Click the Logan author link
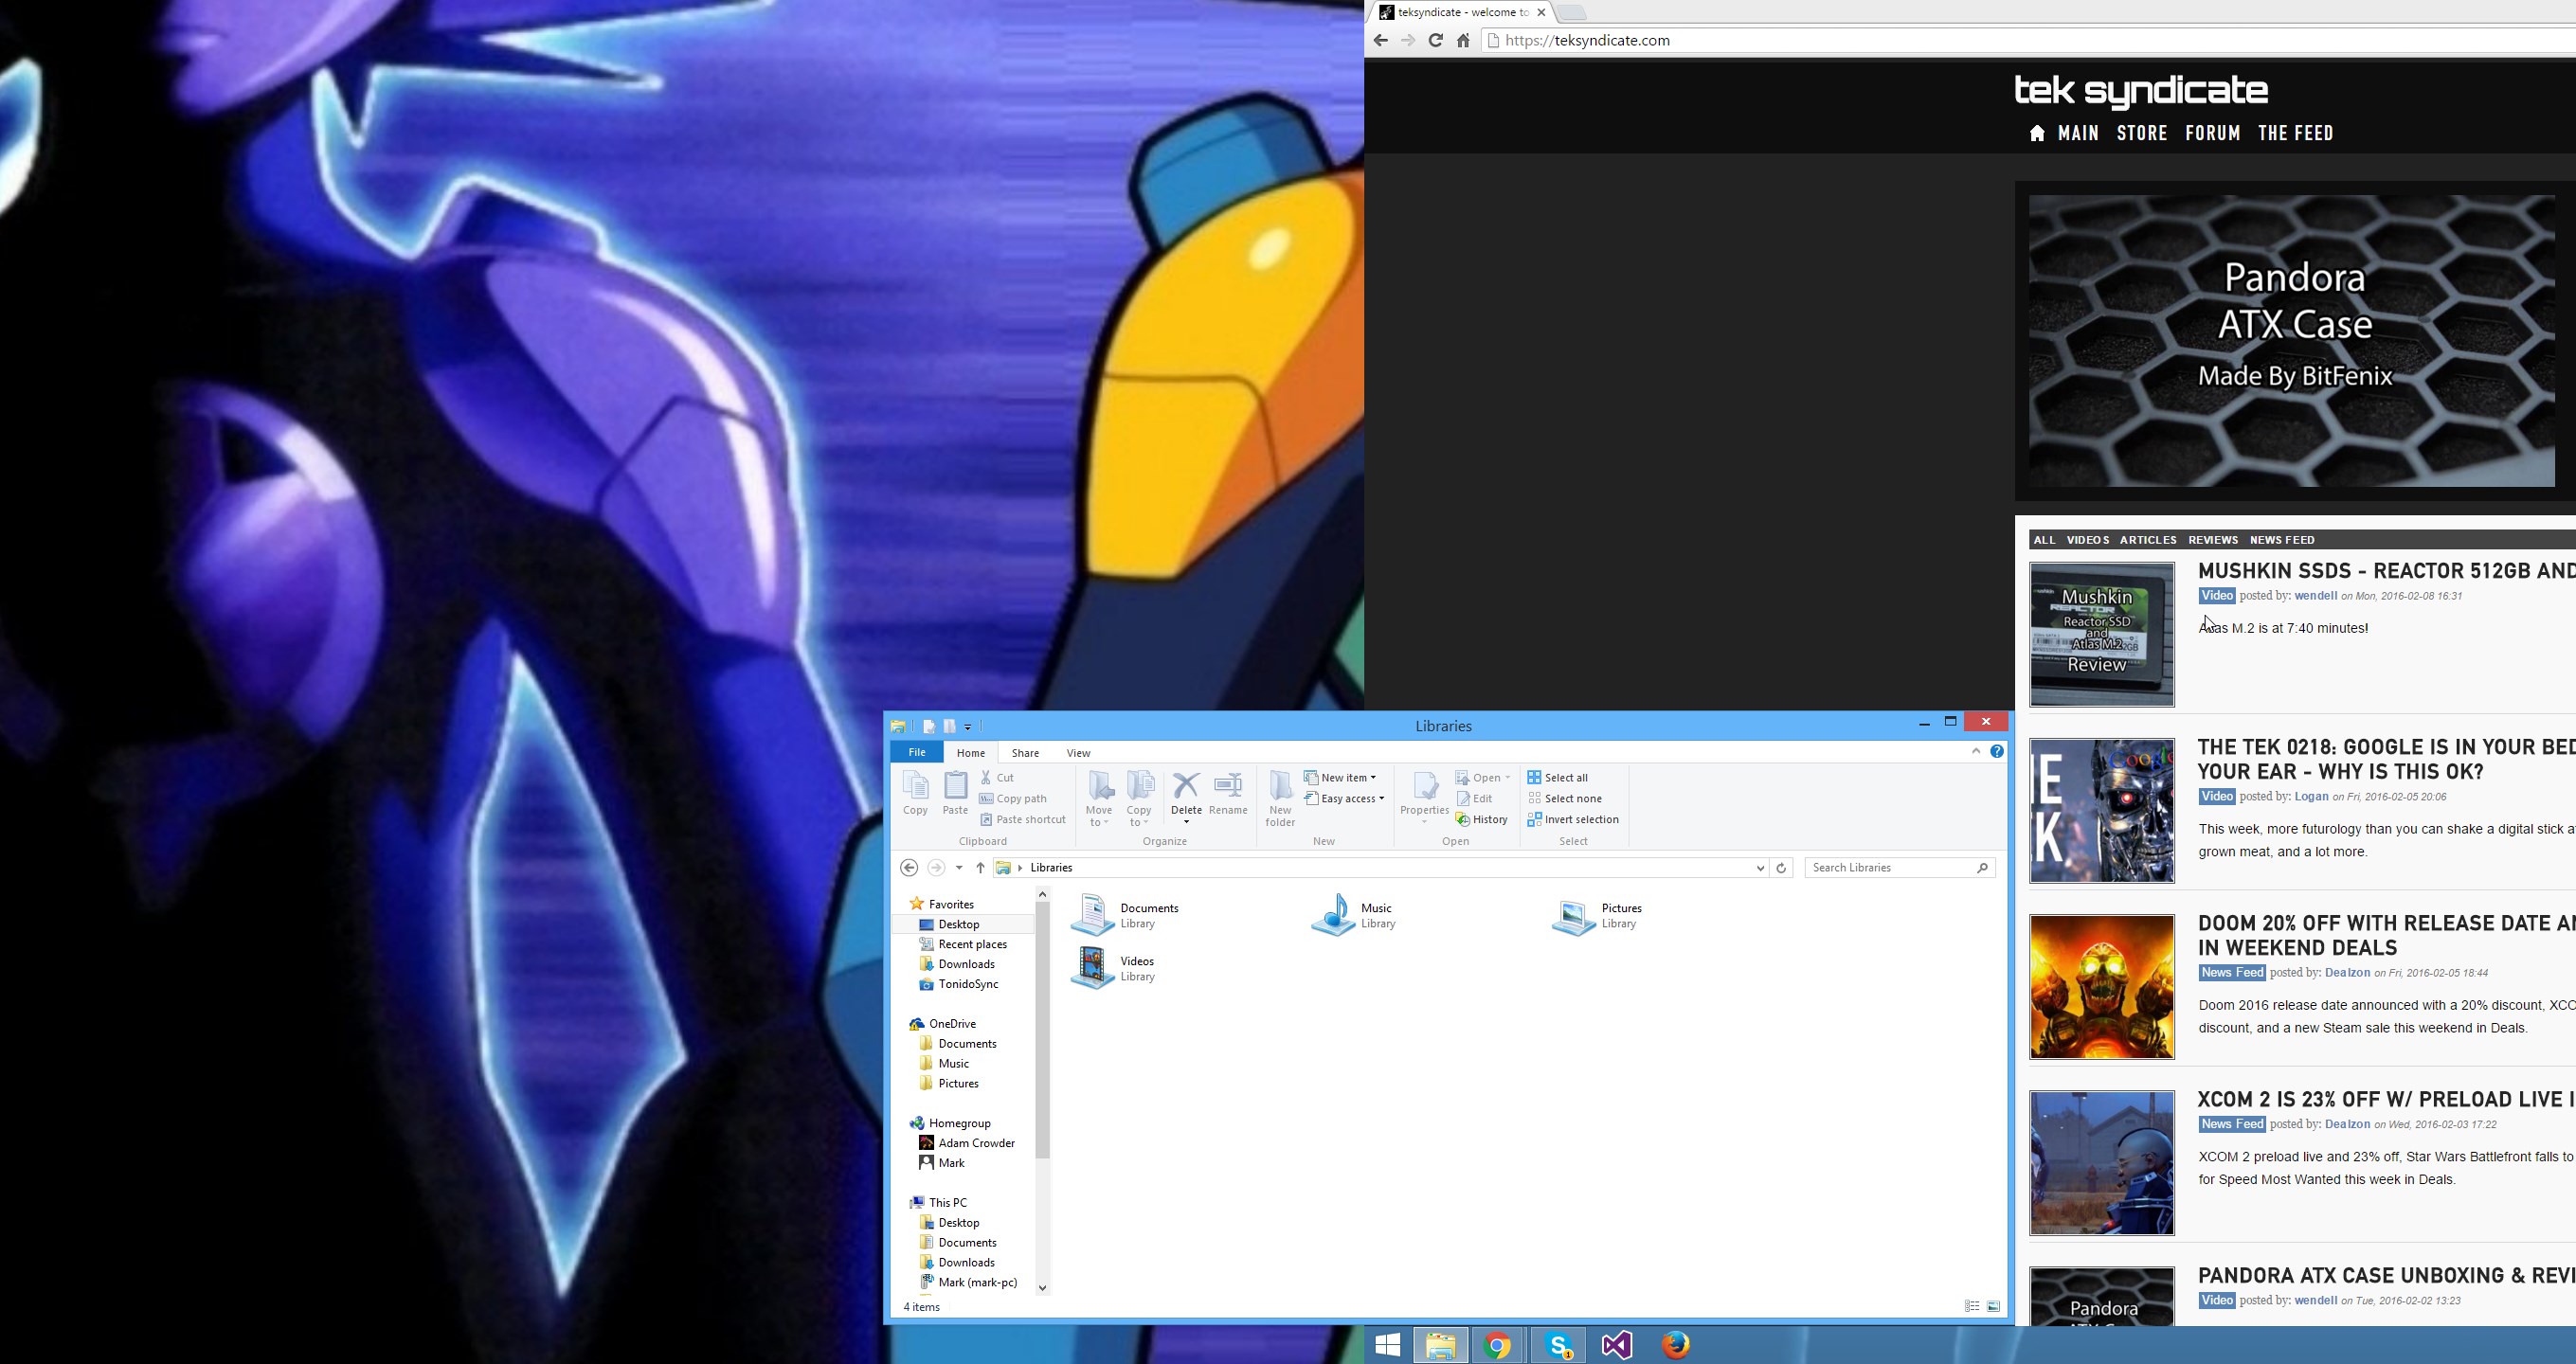The height and width of the screenshot is (1364, 2576). tap(2311, 797)
